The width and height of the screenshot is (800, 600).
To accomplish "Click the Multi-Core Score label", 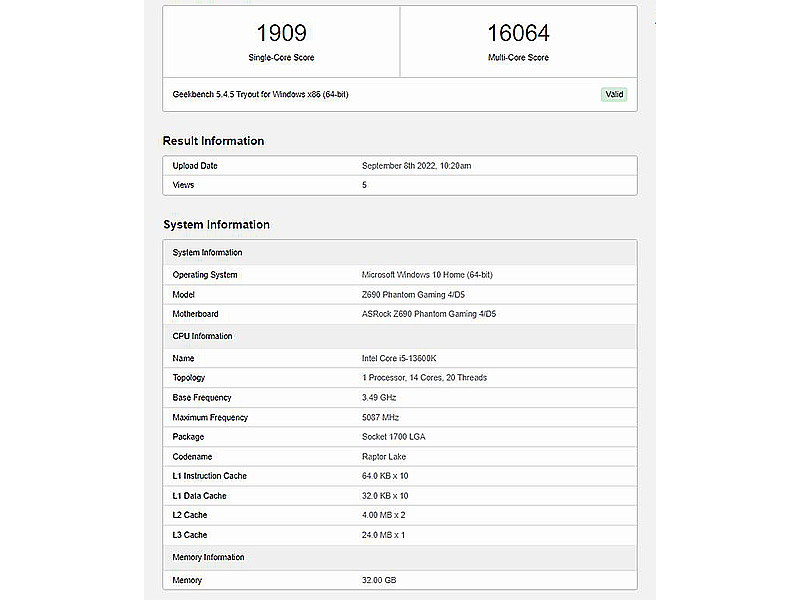I will (518, 58).
